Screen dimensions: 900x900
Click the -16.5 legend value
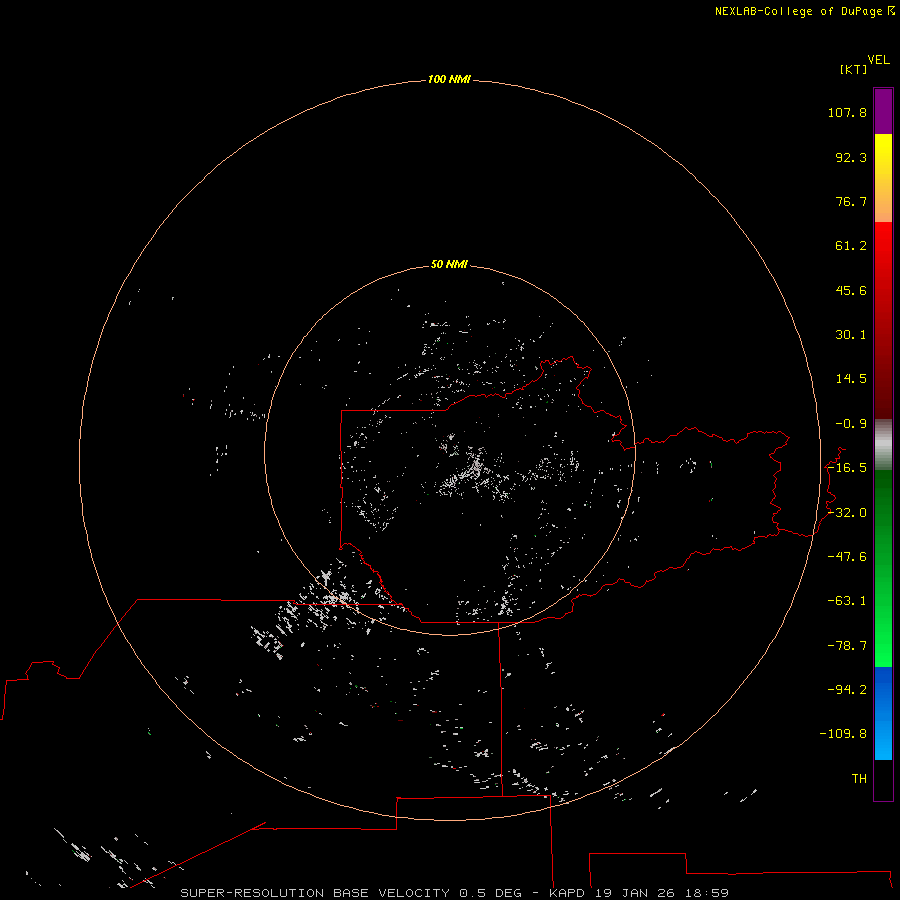pyautogui.click(x=847, y=468)
